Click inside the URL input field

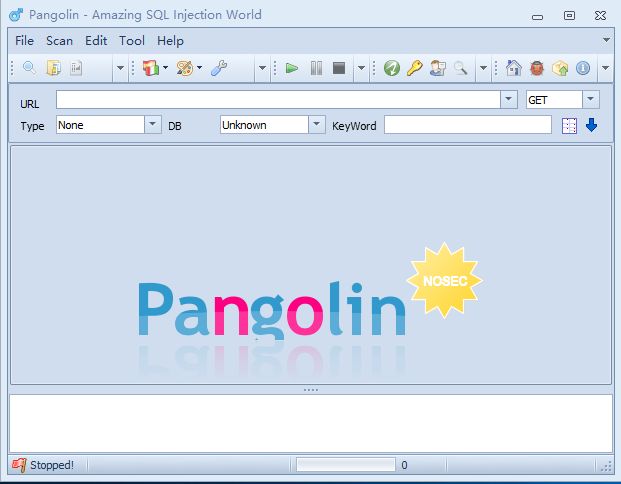(278, 99)
